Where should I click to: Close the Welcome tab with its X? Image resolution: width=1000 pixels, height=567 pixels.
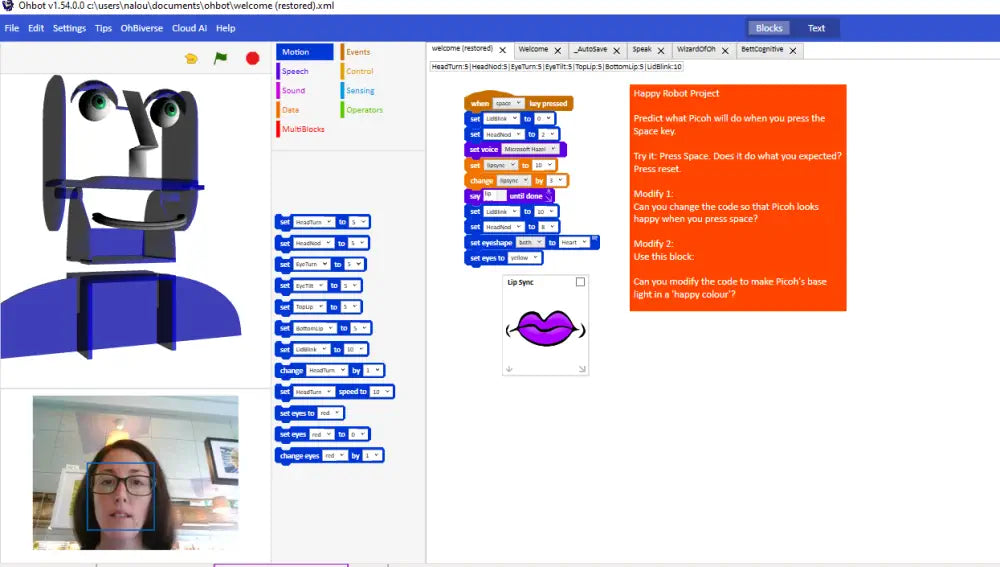[559, 50]
